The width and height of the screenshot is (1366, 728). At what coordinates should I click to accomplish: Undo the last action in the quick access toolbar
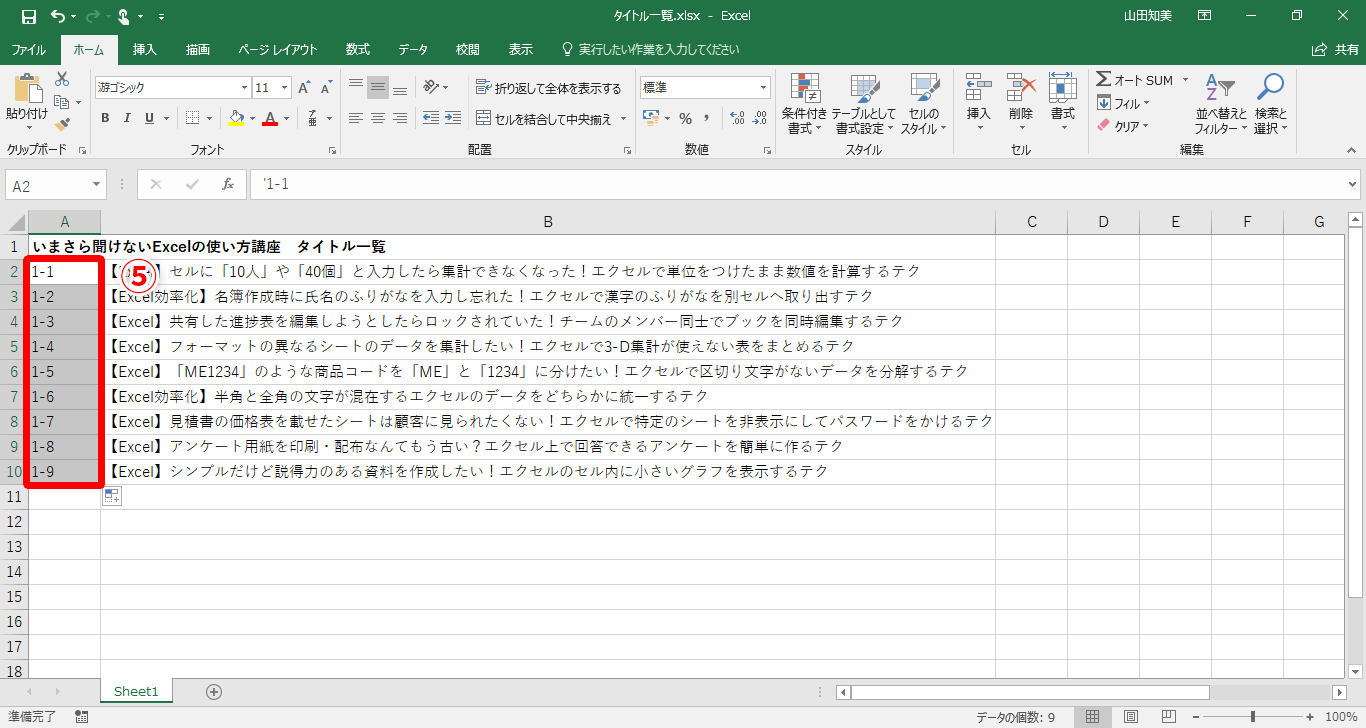[x=57, y=16]
